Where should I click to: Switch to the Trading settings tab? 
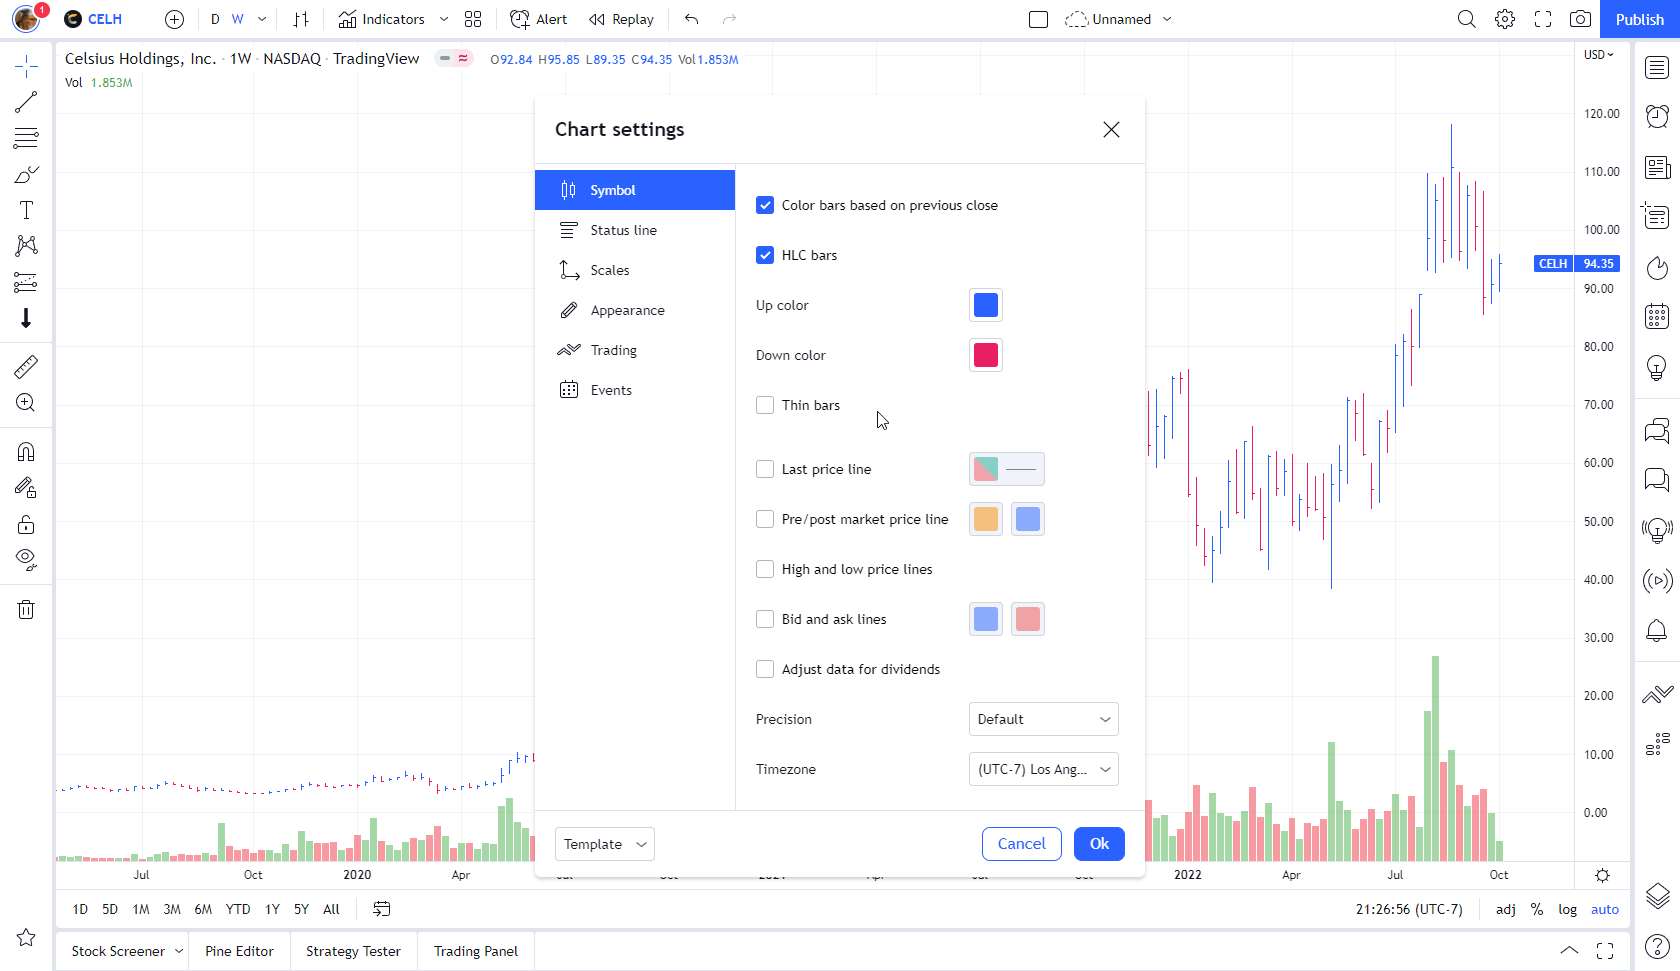pyautogui.click(x=635, y=350)
